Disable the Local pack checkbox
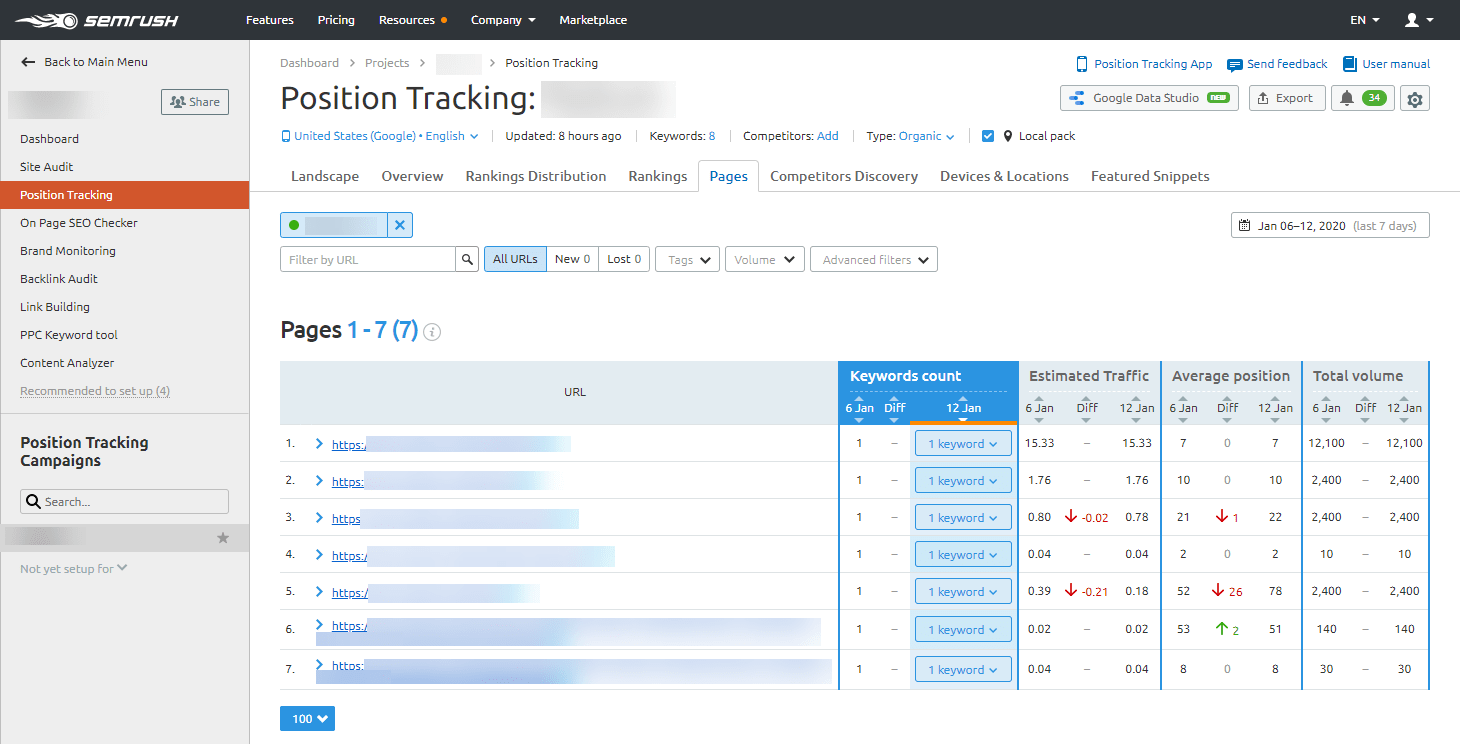This screenshot has height=744, width=1460. pos(988,135)
